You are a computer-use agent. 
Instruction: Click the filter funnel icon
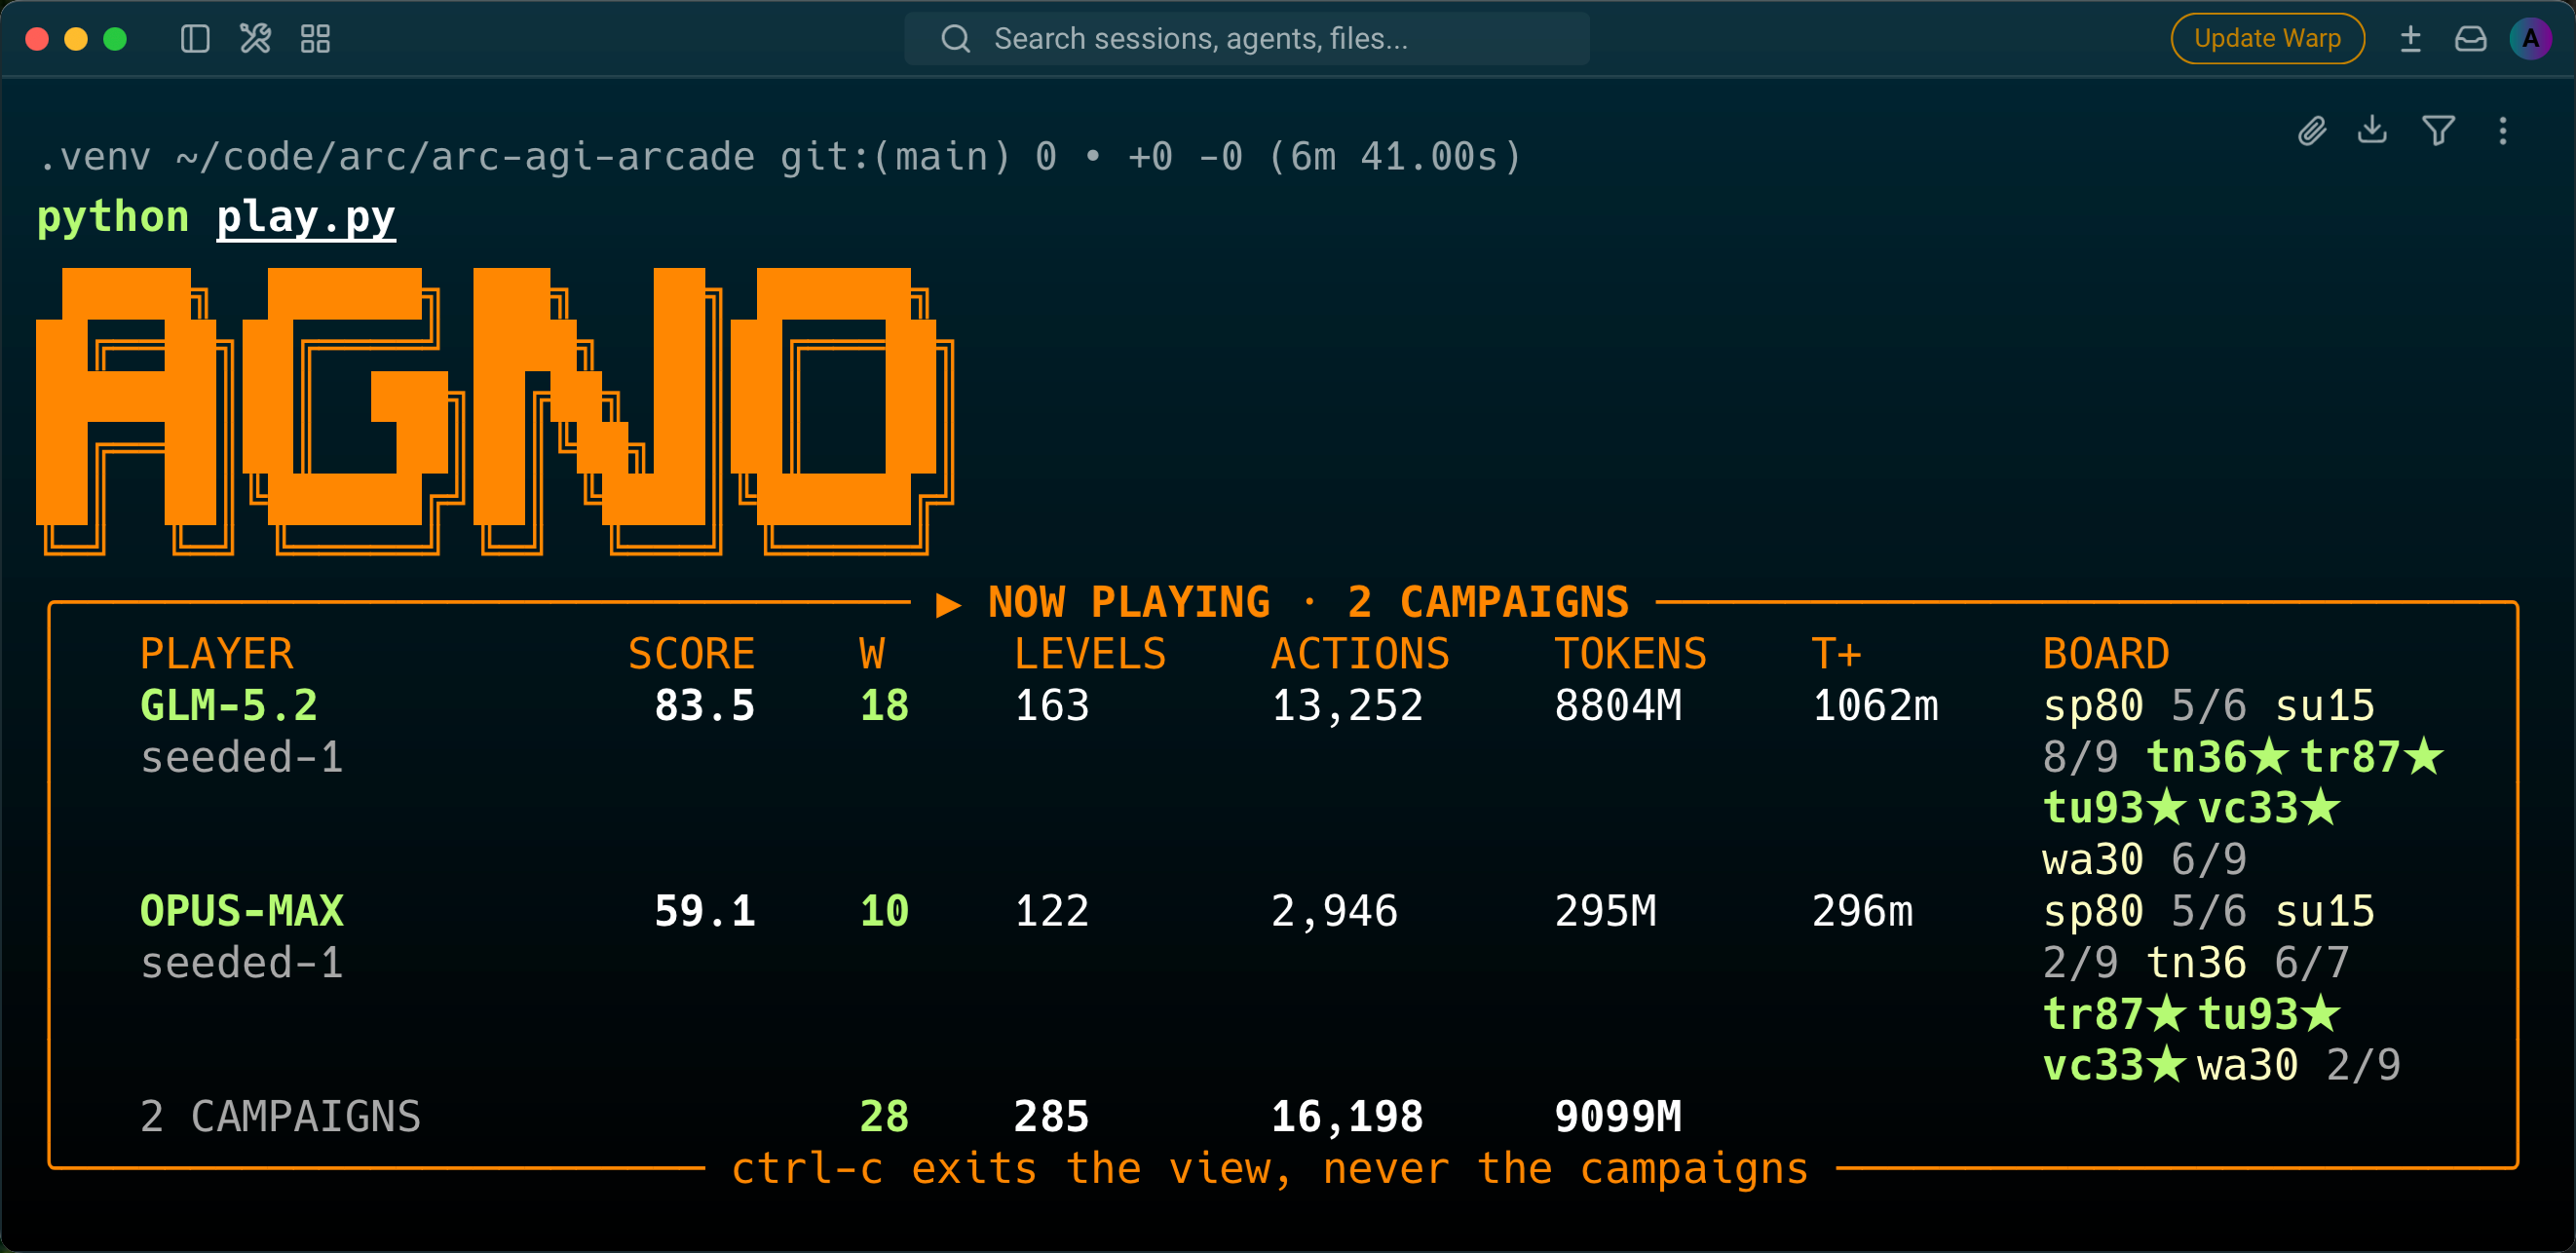[2438, 130]
